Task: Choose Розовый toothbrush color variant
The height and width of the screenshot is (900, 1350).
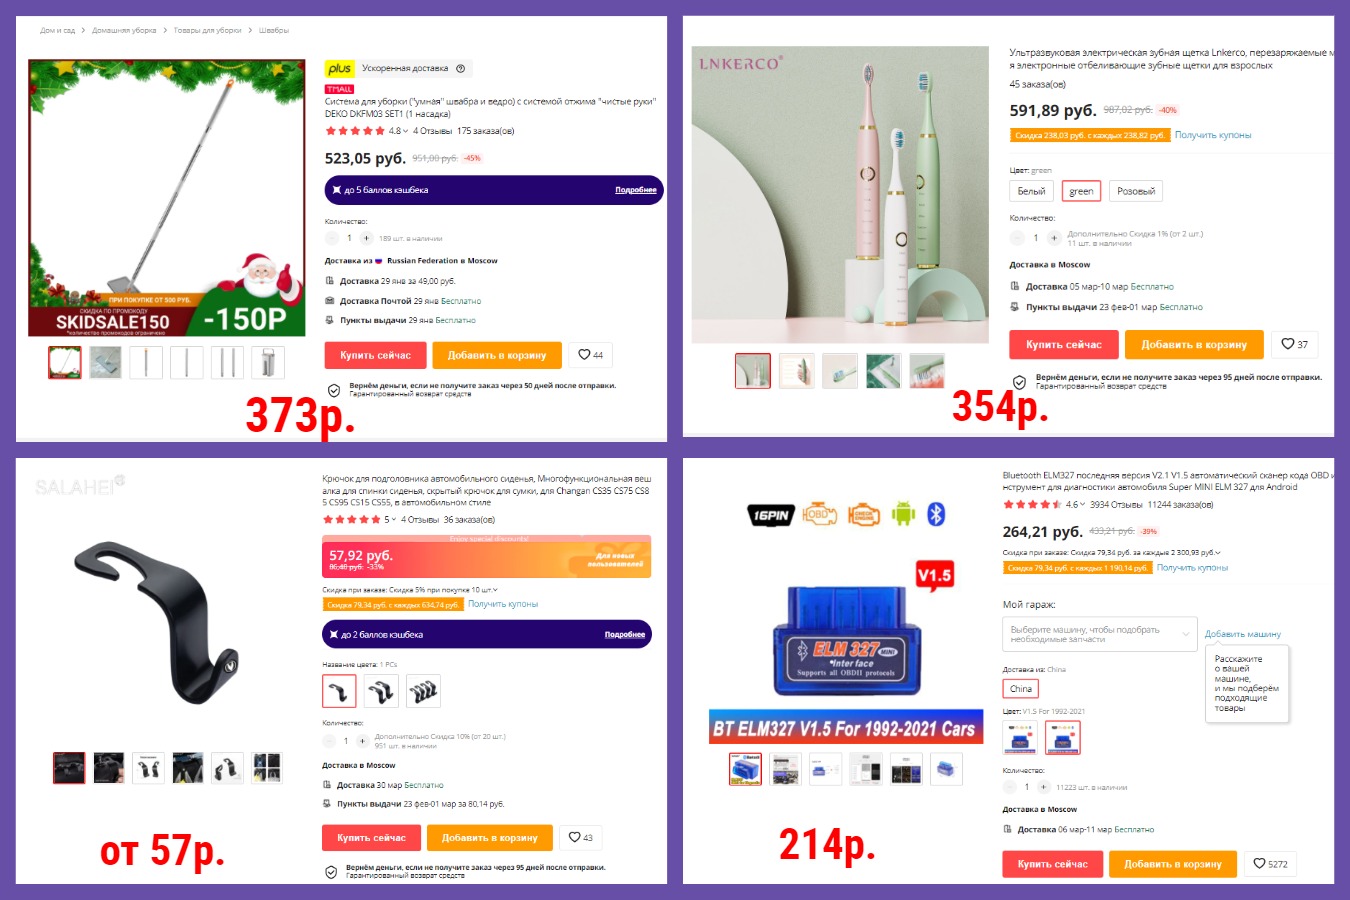Action: [x=1136, y=191]
